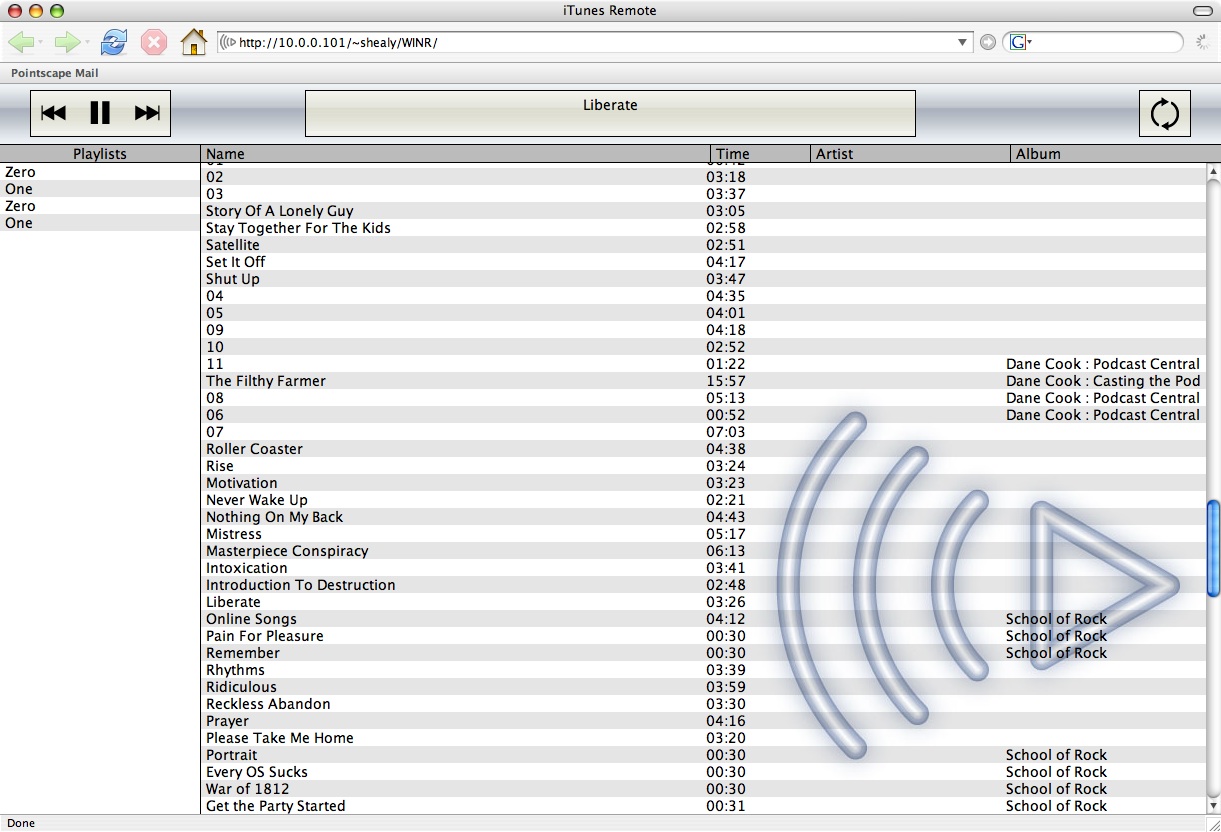Click the circular refresh library icon
The image size is (1221, 832).
click(x=1164, y=113)
